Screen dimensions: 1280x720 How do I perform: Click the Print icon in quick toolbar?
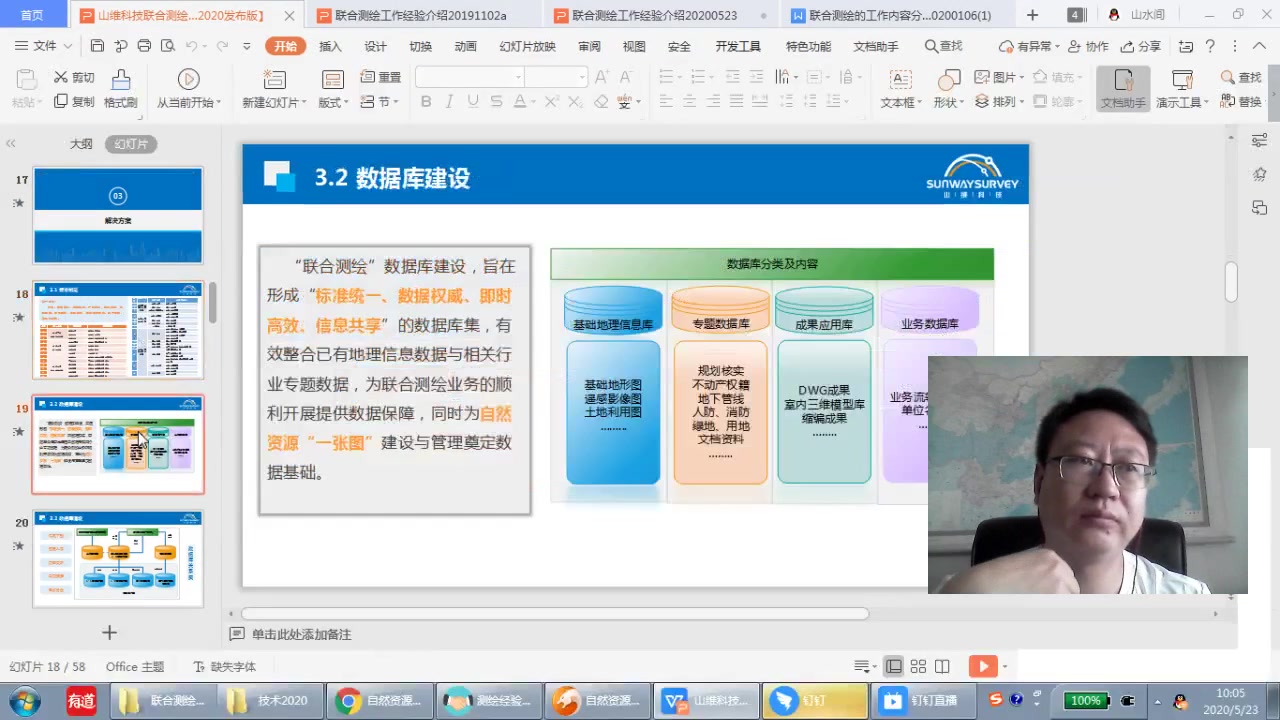144,46
